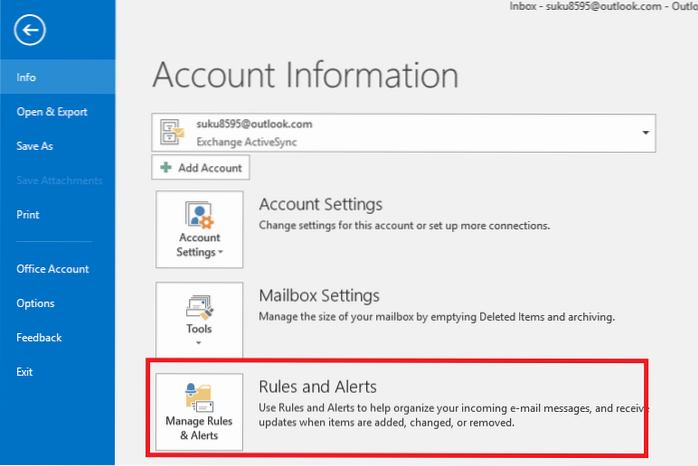Screen dimensions: 698x466
Task: Expand the Account Settings button's dropdown arrow
Action: 219,253
